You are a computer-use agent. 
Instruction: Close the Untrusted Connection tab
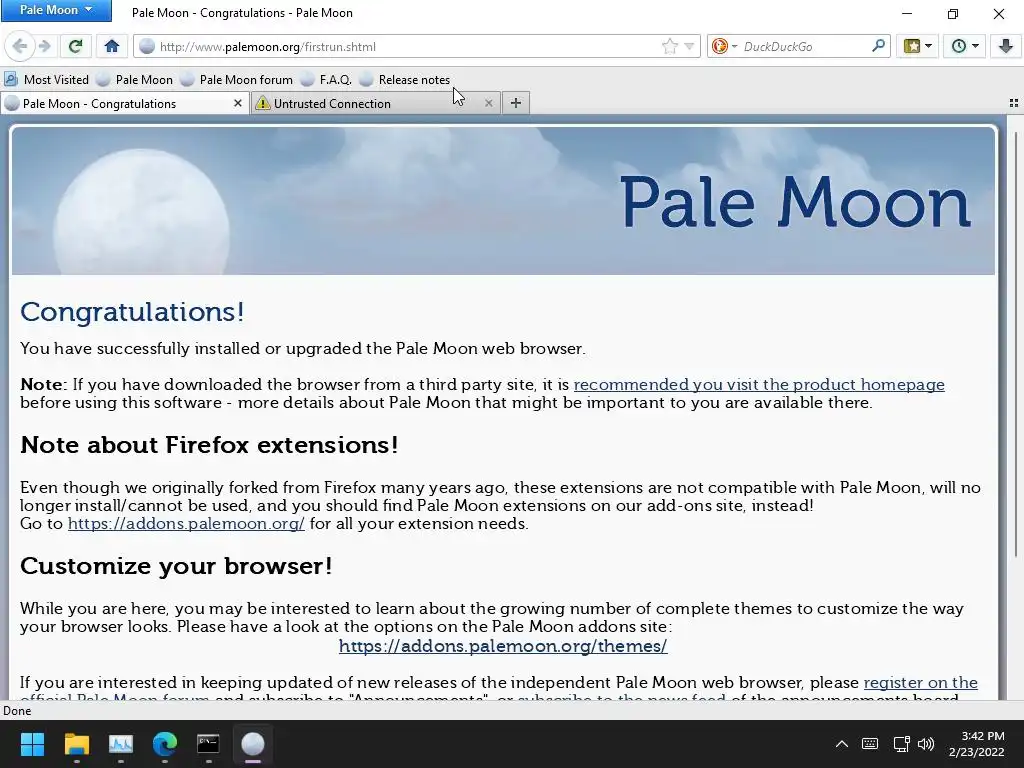(488, 103)
